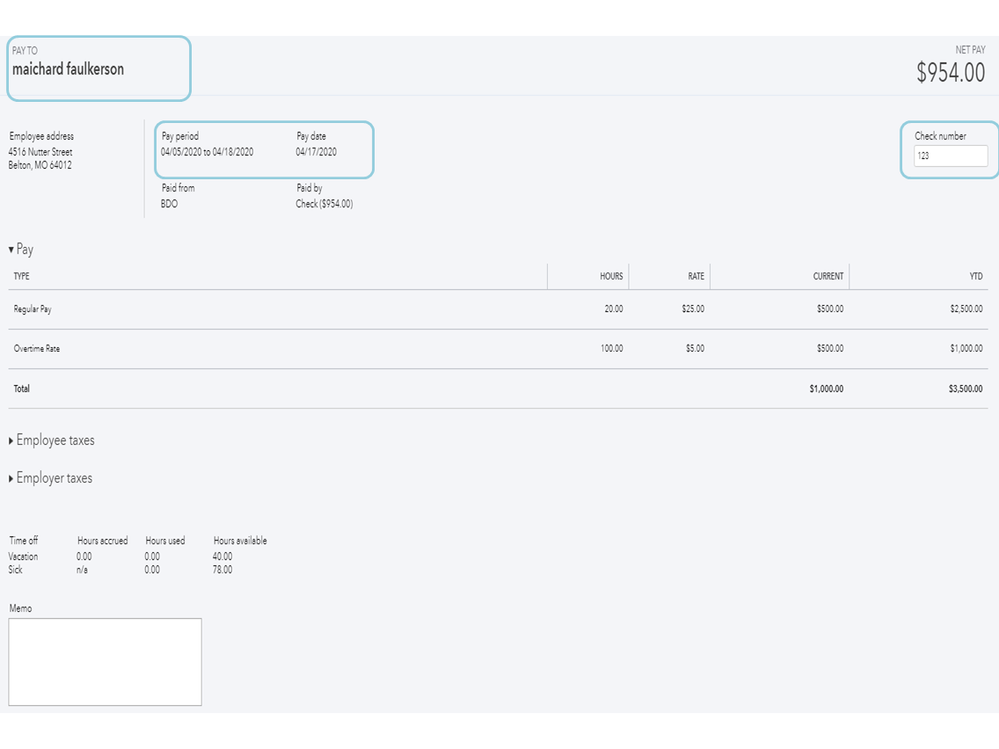The image size is (999, 749).
Task: Click the pay period date range
Action: pyautogui.click(x=207, y=152)
